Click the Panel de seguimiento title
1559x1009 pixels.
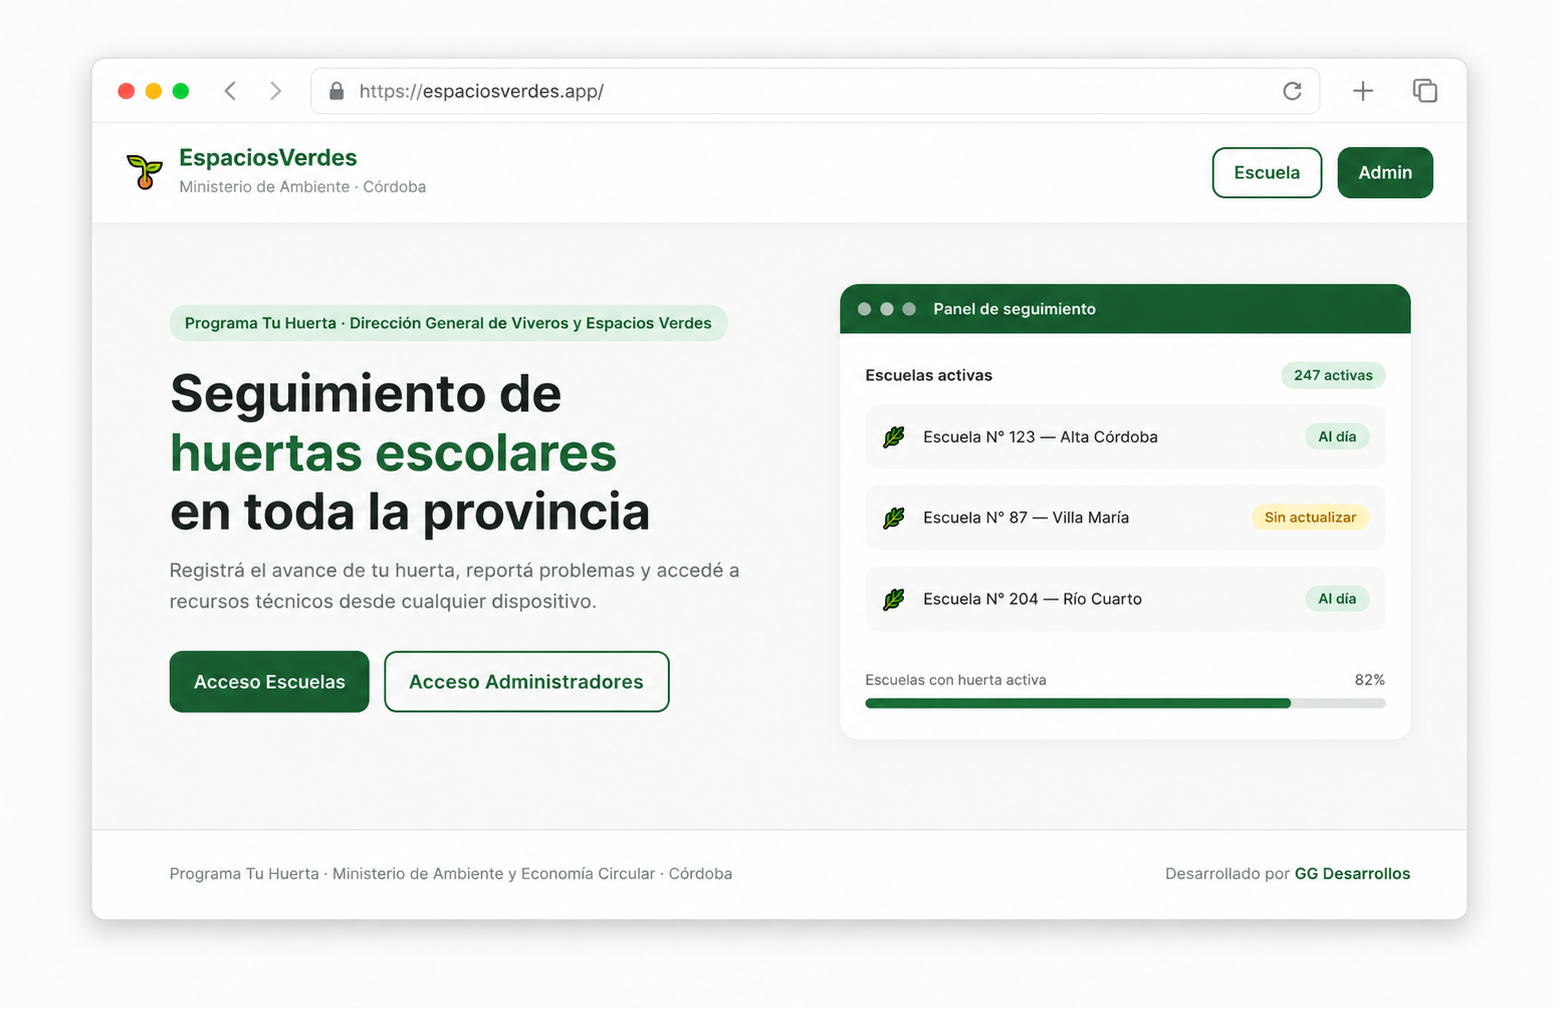(1014, 309)
